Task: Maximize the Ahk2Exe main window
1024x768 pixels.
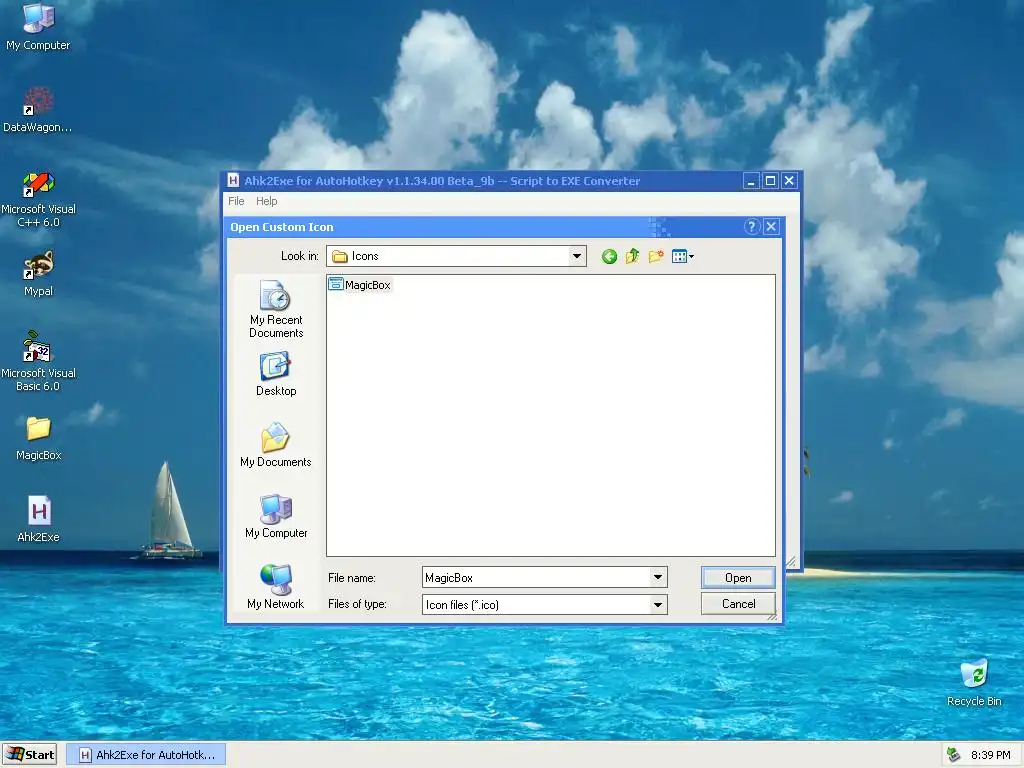Action: click(770, 181)
